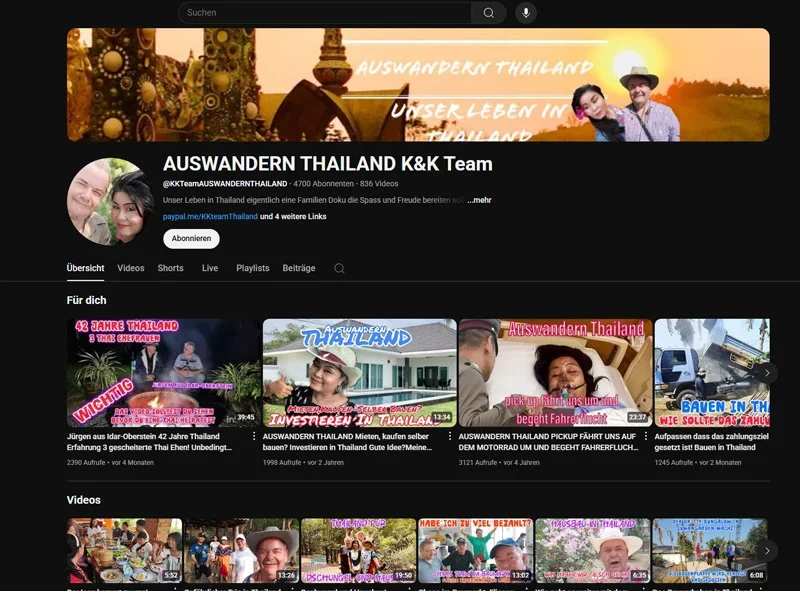Switch to the Videos tab
The width and height of the screenshot is (800, 591).
(131, 268)
